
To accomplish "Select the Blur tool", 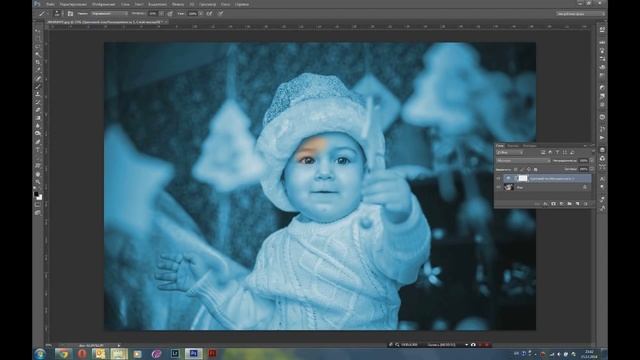I will (38, 125).
